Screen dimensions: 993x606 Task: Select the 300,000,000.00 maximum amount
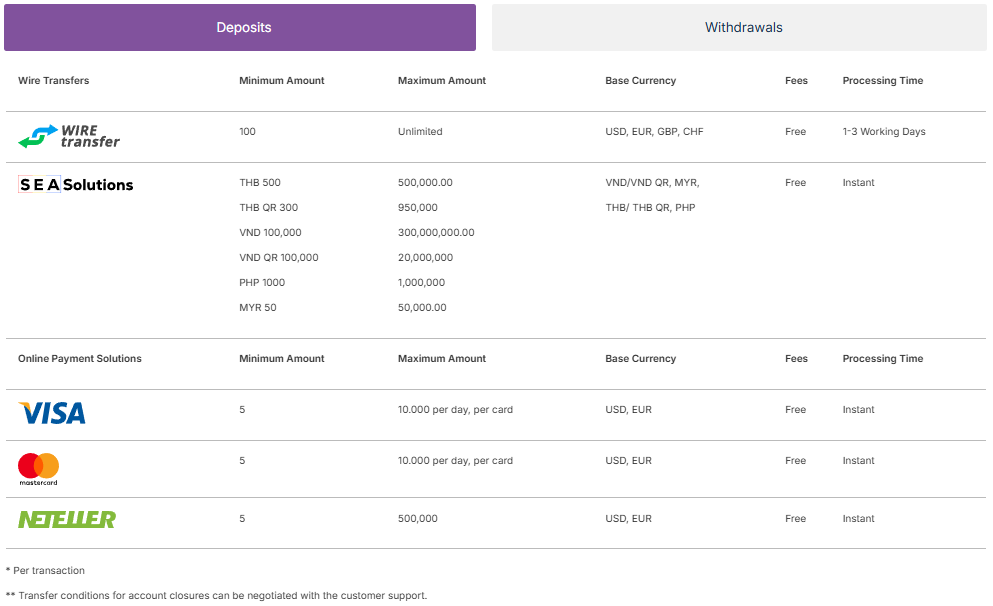[435, 233]
